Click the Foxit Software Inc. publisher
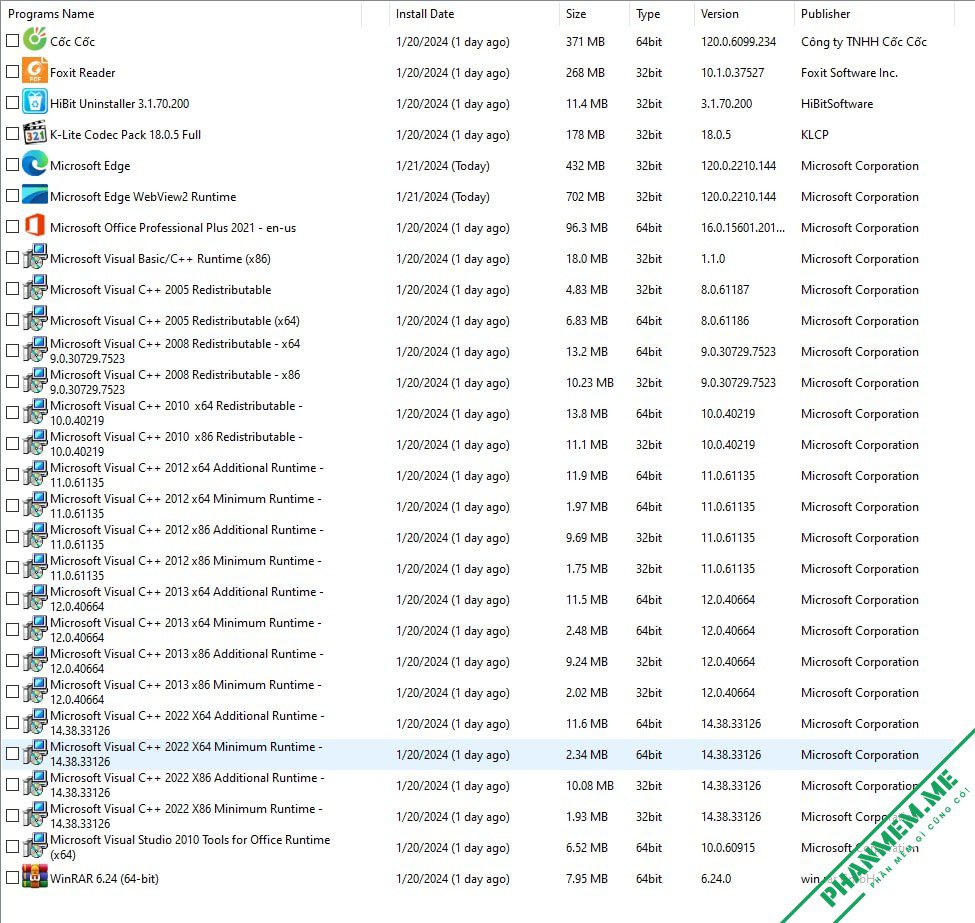The width and height of the screenshot is (975, 923). (x=849, y=73)
